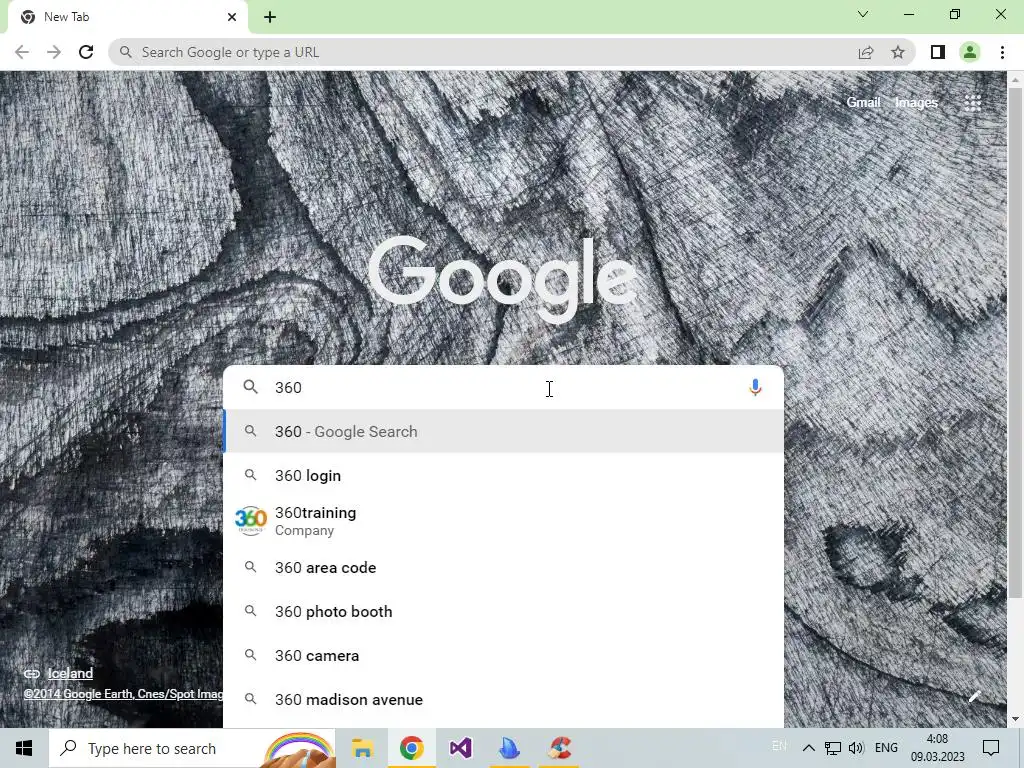Select the '360 madison avenue' suggestion
The width and height of the screenshot is (1024, 768).
(x=504, y=699)
